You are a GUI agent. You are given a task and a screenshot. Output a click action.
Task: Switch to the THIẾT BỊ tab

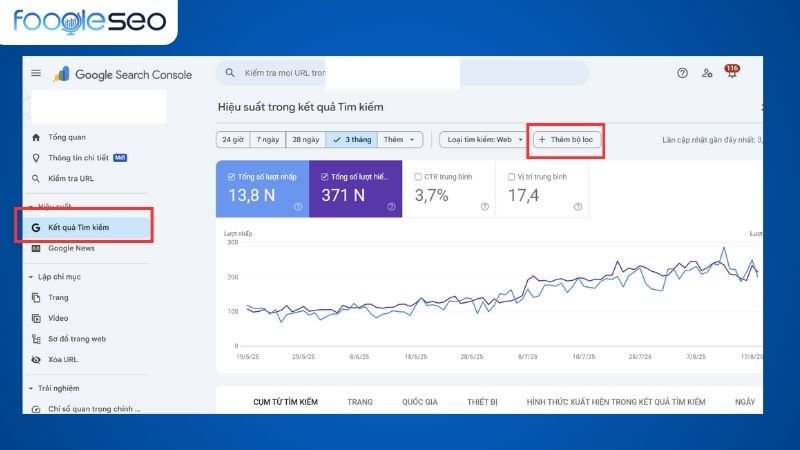point(482,402)
